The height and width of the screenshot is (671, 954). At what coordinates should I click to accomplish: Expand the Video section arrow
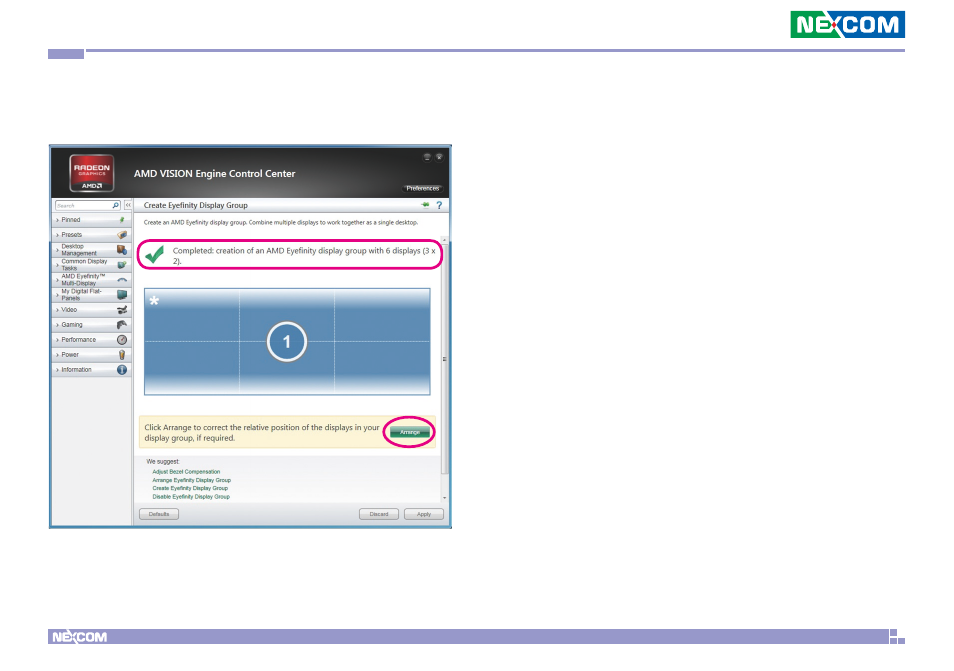(x=58, y=310)
